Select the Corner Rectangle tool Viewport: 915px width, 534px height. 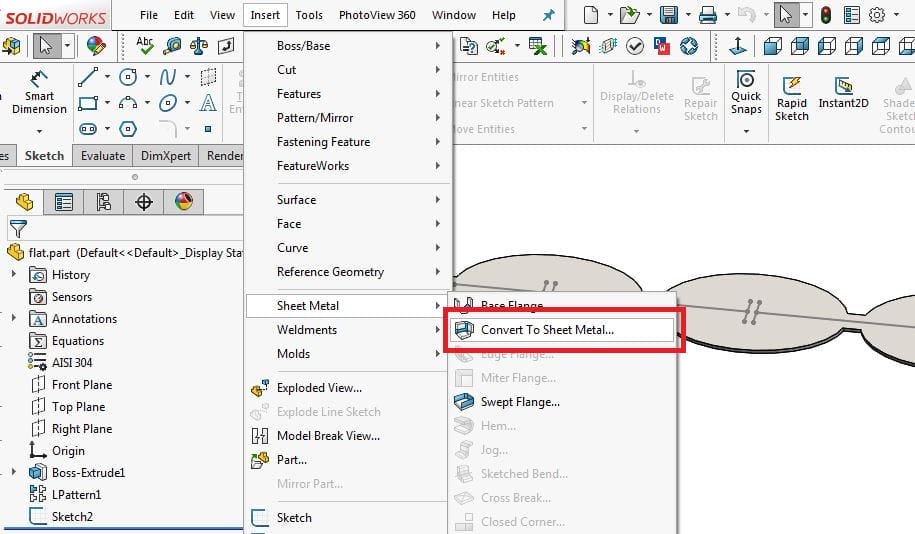pos(88,103)
